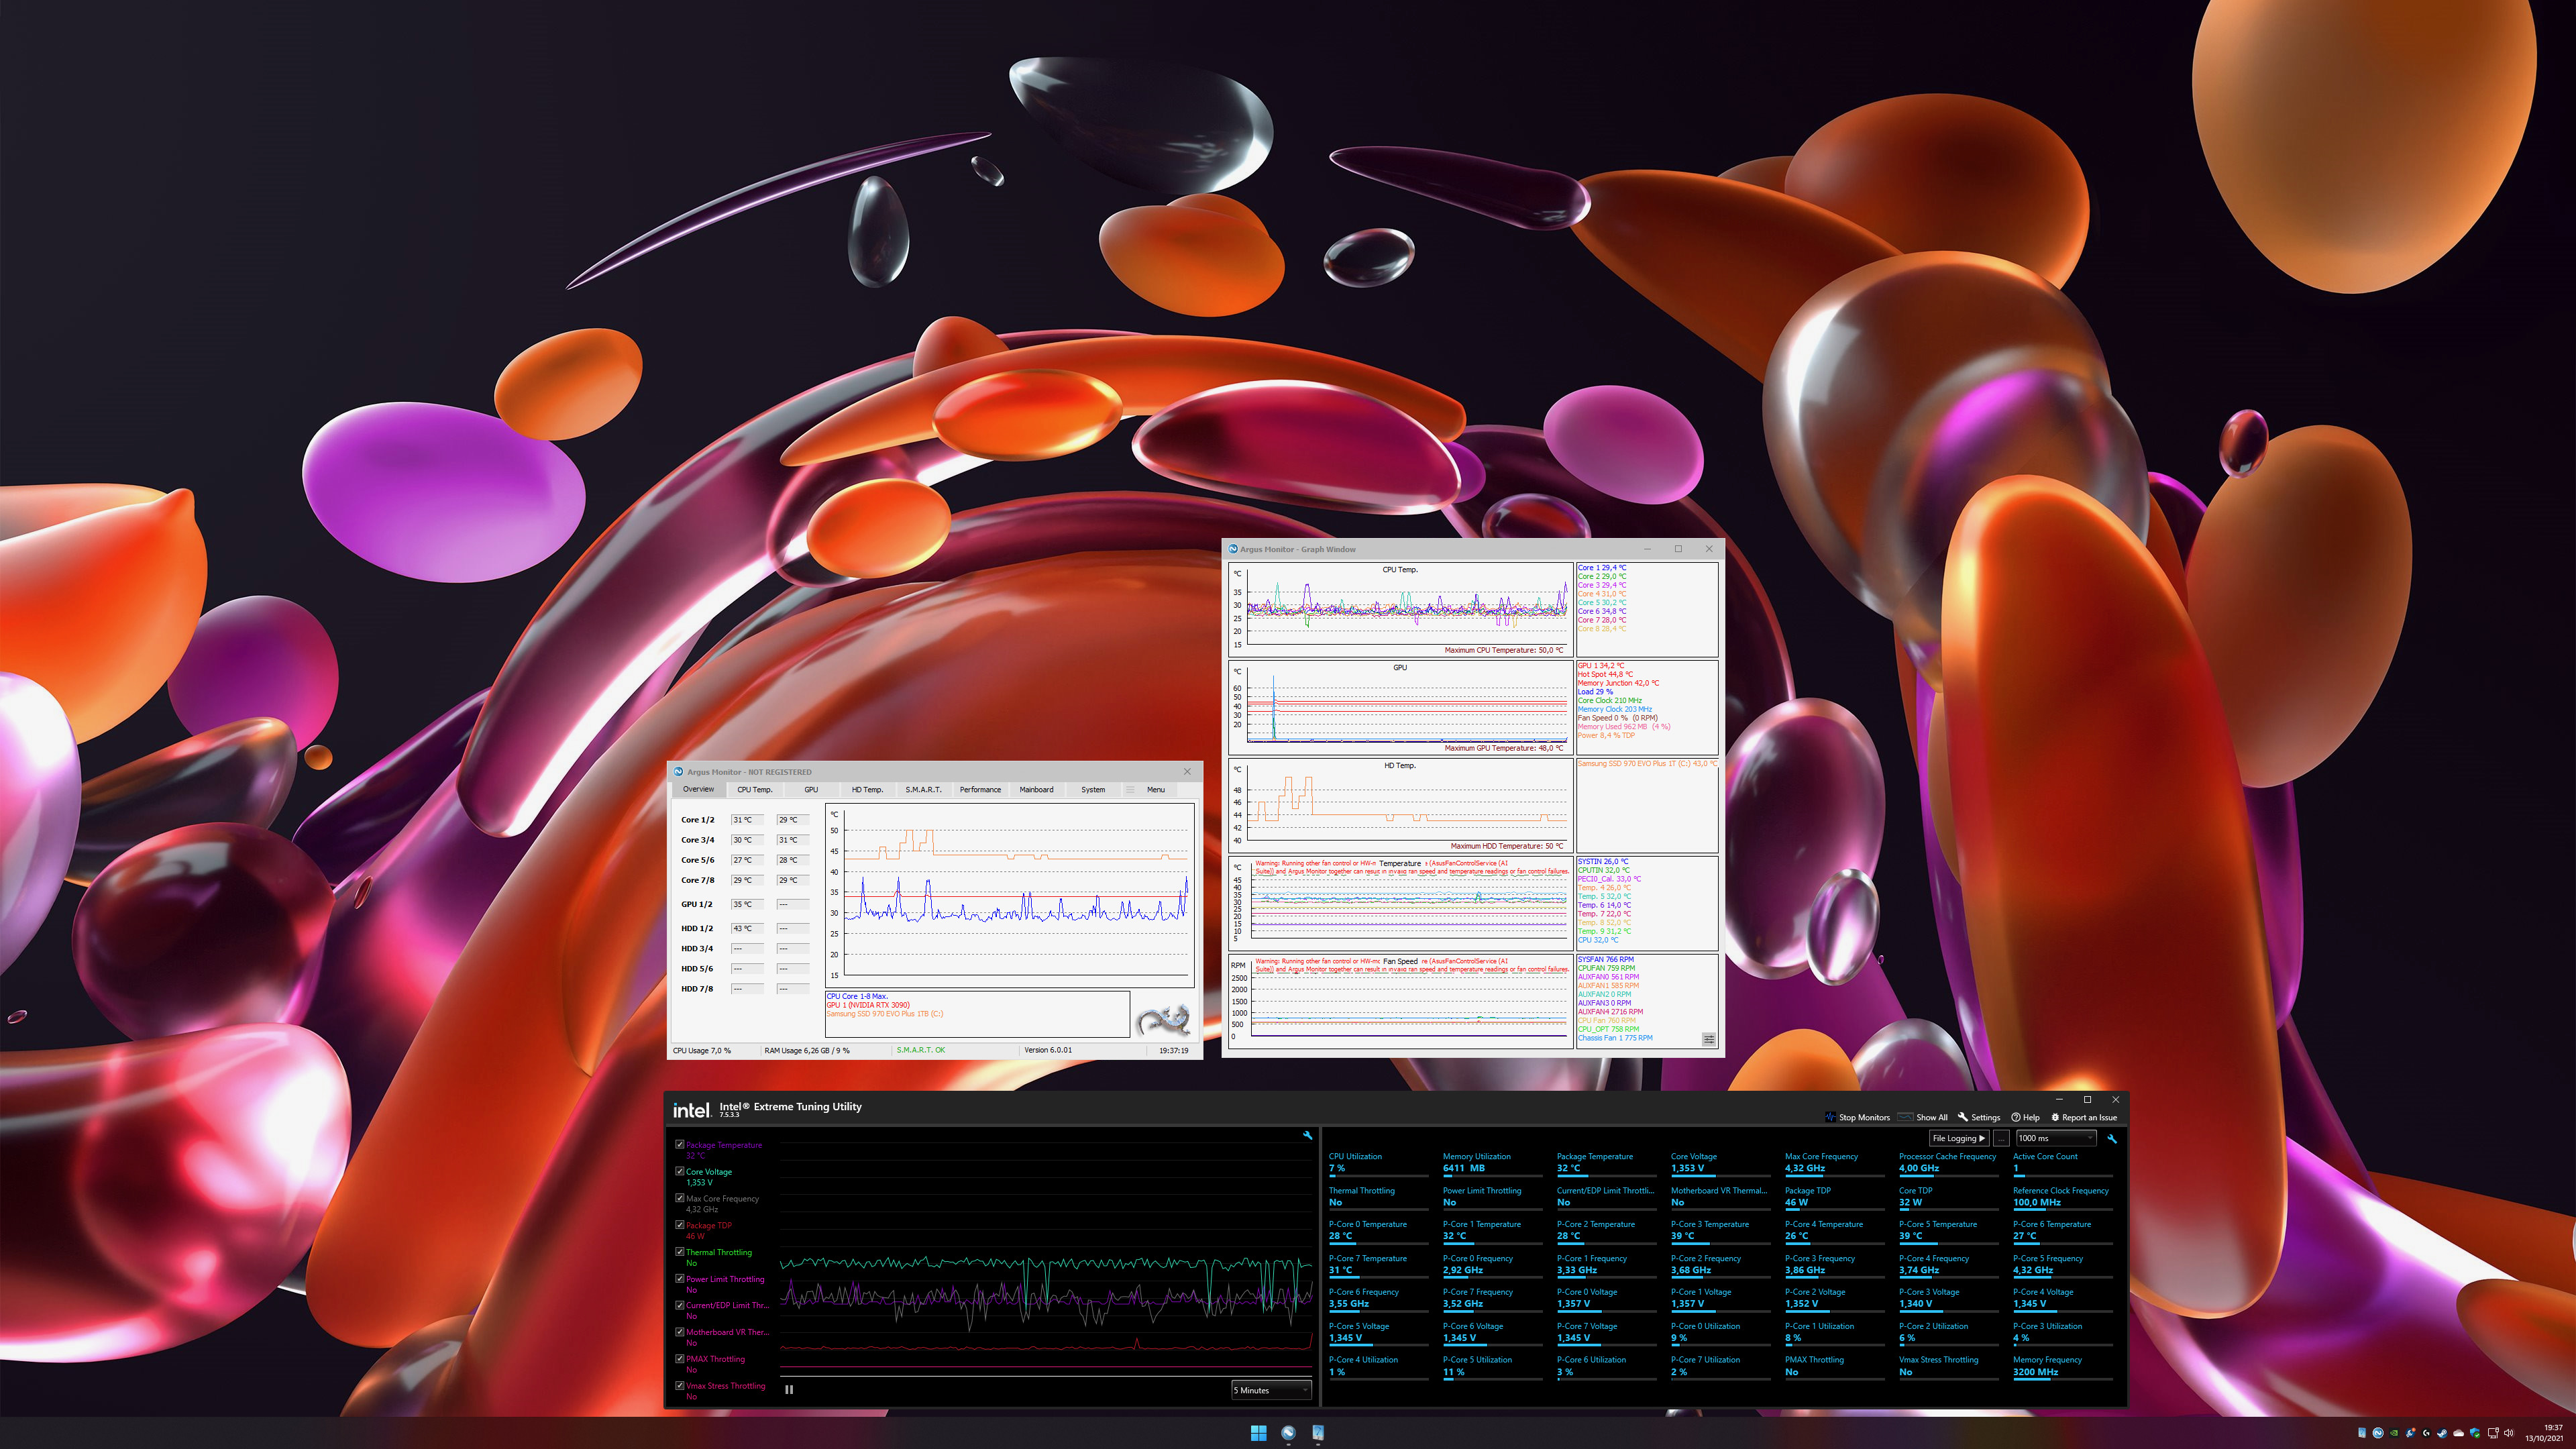The width and height of the screenshot is (2576, 1449).
Task: Disable Thermal Throttling graph checkbox
Action: pyautogui.click(x=680, y=1251)
